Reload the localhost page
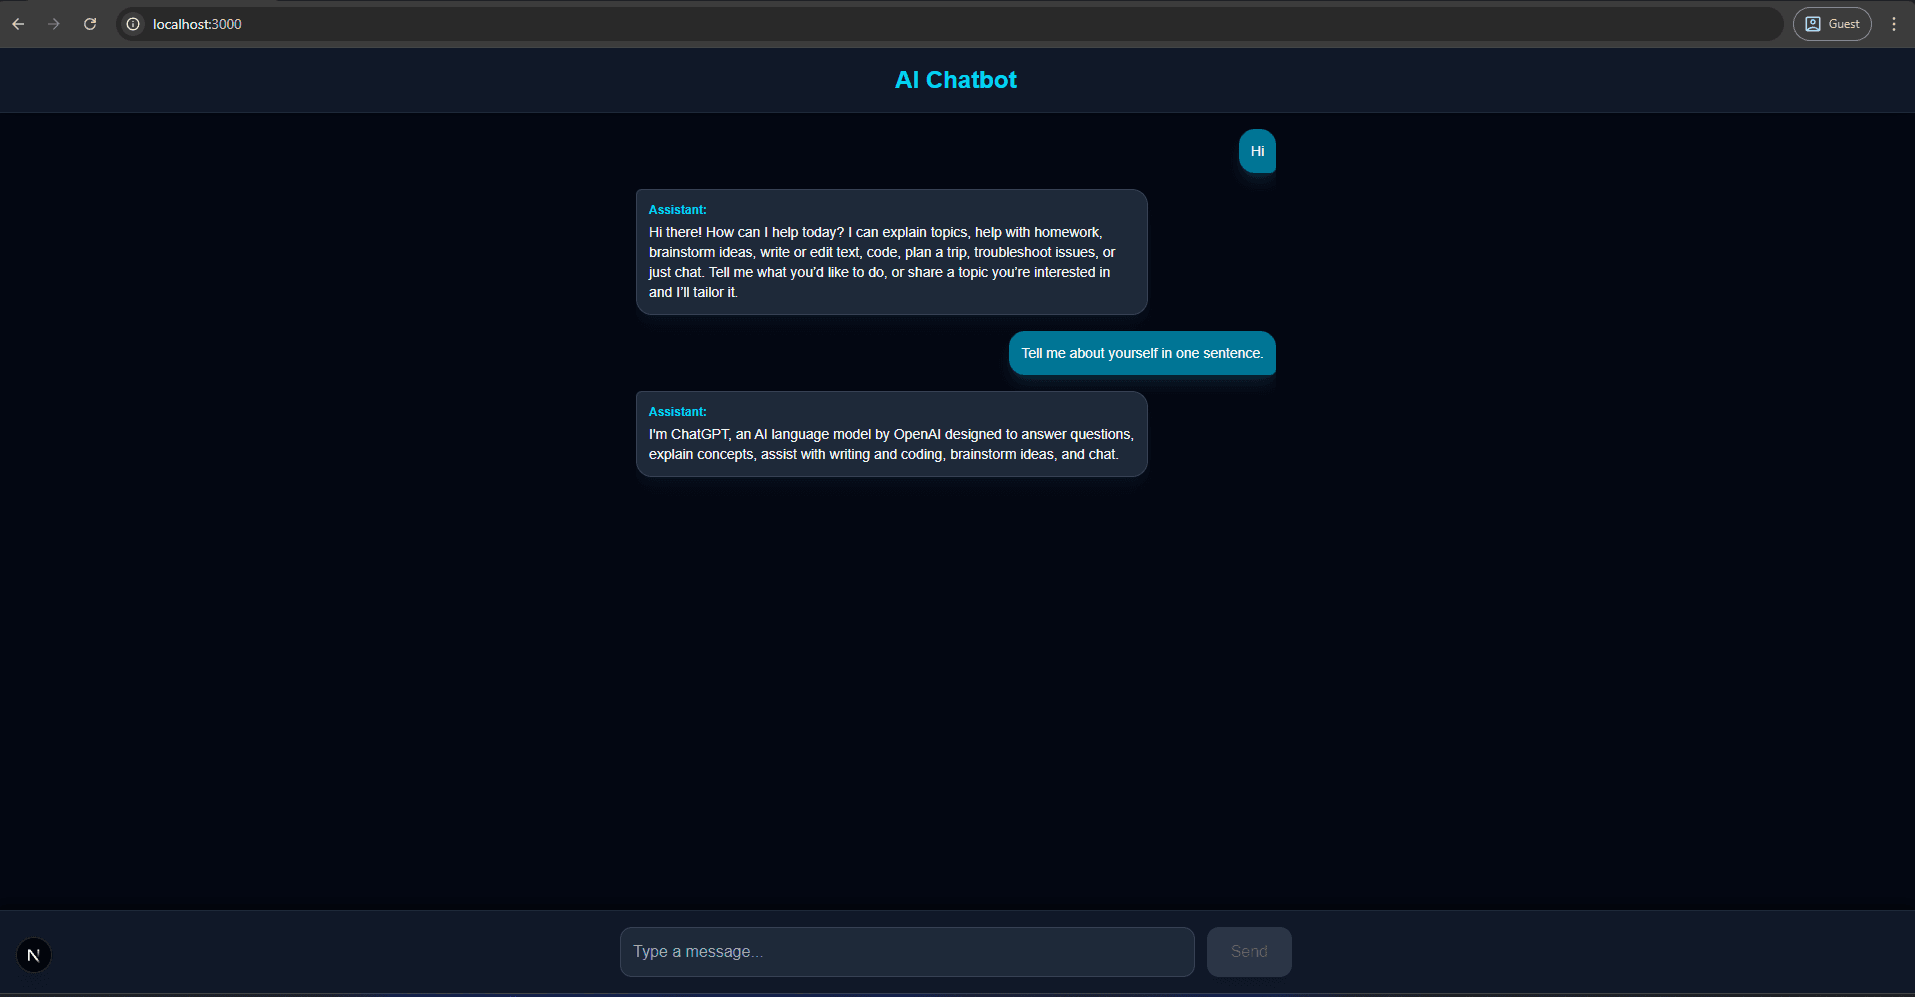This screenshot has width=1915, height=997. 90,24
